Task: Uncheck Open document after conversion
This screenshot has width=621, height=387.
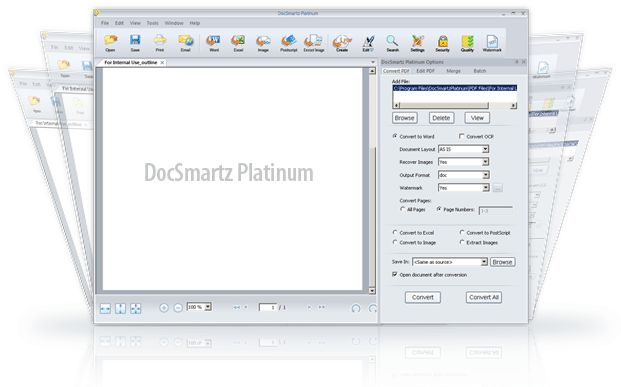Action: pos(395,274)
